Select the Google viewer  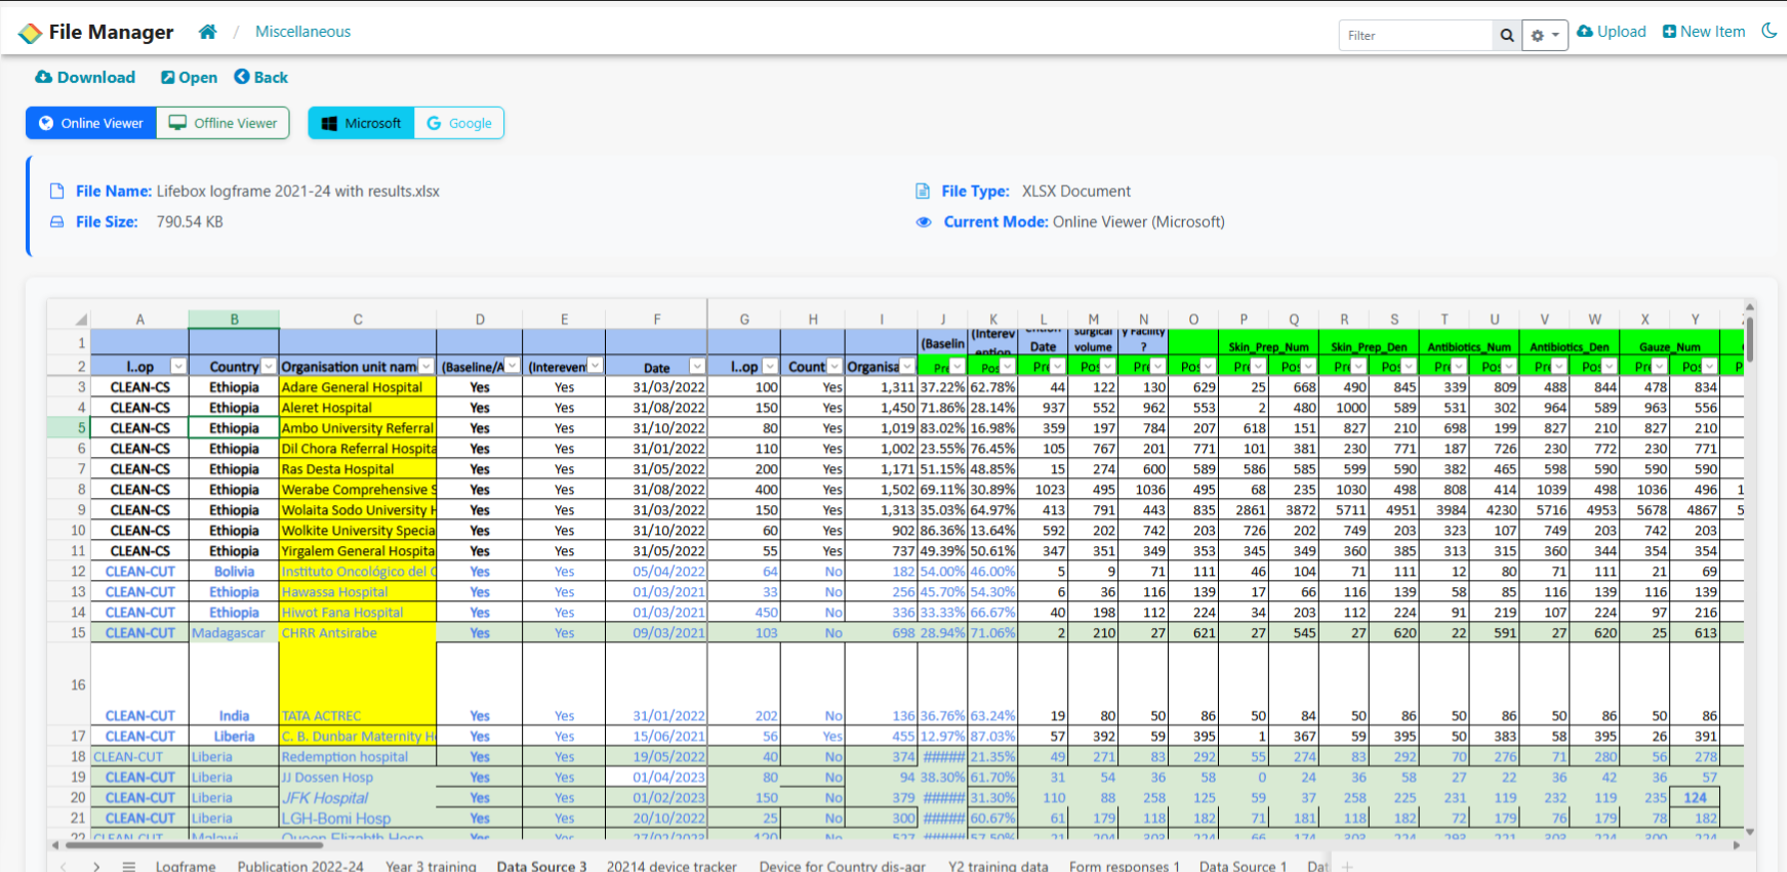pyautogui.click(x=459, y=123)
